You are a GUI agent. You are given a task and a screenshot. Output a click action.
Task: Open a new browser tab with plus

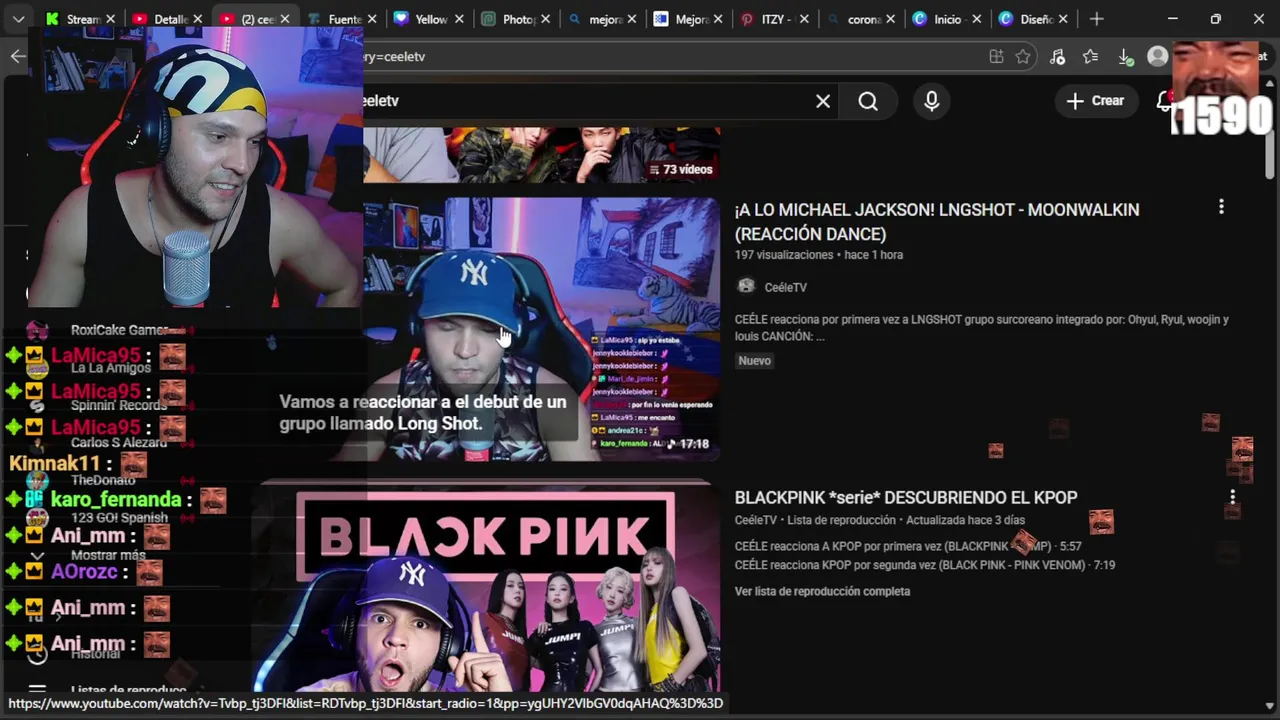point(1096,19)
